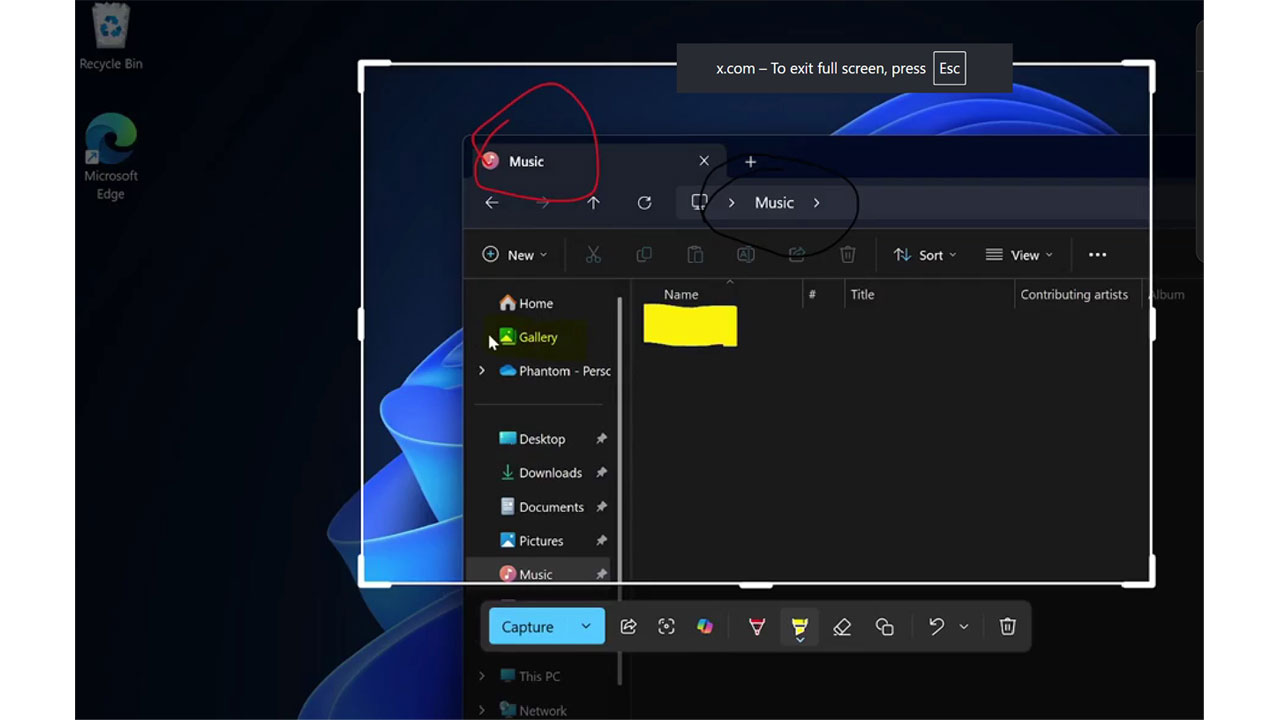Open See more options (three dots)
This screenshot has height=720, width=1280.
click(x=1097, y=255)
